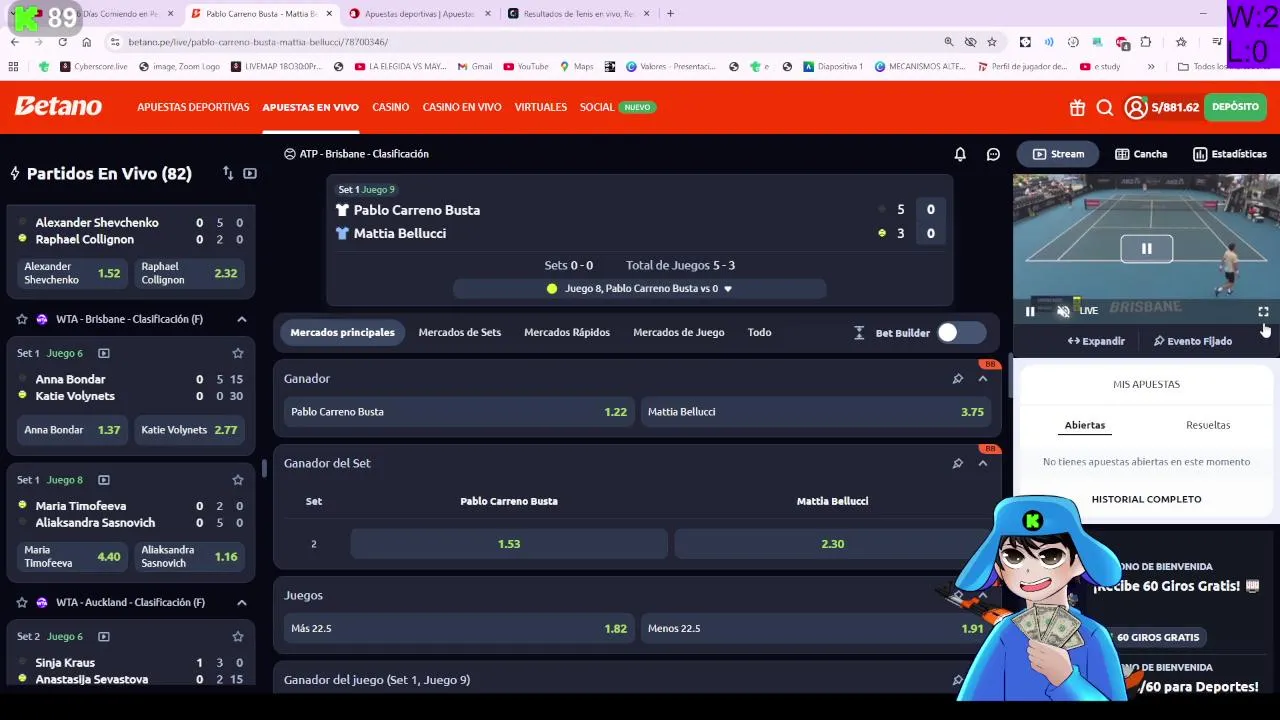The width and height of the screenshot is (1280, 720).
Task: Enter fullscreen on the live stream
Action: (1263, 311)
